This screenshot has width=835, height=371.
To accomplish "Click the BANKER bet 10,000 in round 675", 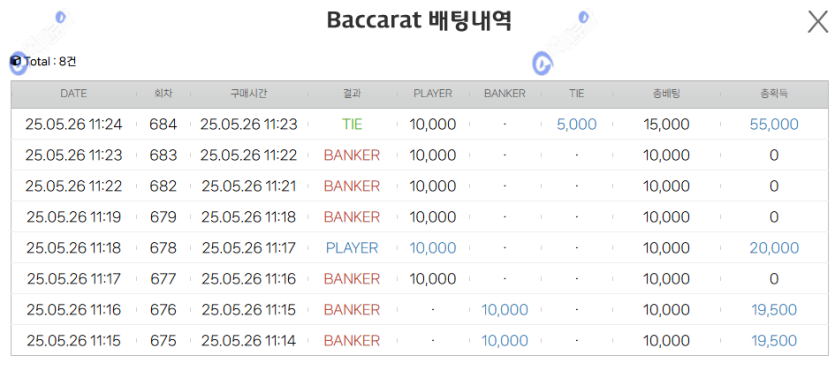I will (504, 341).
